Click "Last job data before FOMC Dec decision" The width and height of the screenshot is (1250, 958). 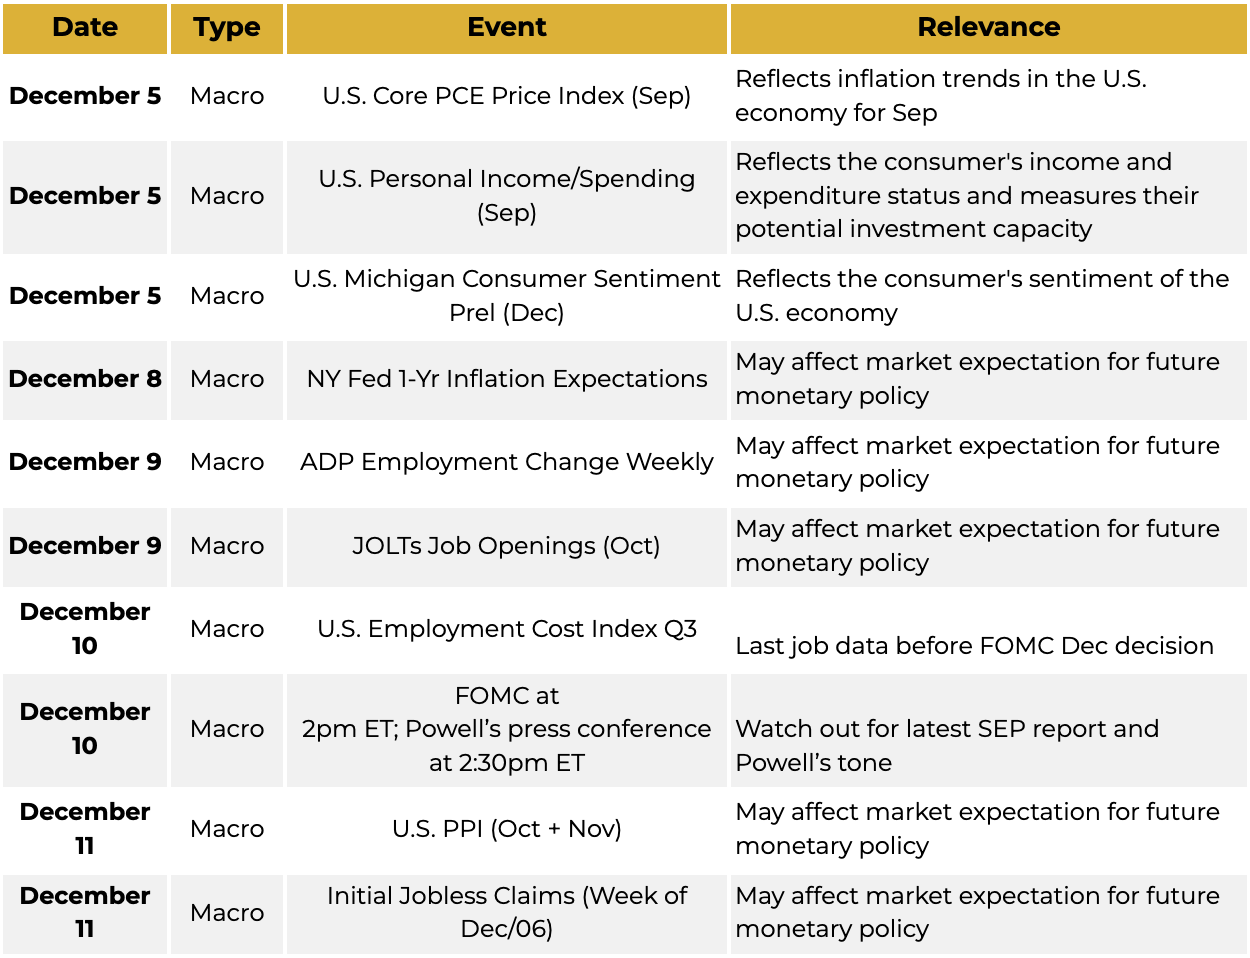(x=974, y=646)
